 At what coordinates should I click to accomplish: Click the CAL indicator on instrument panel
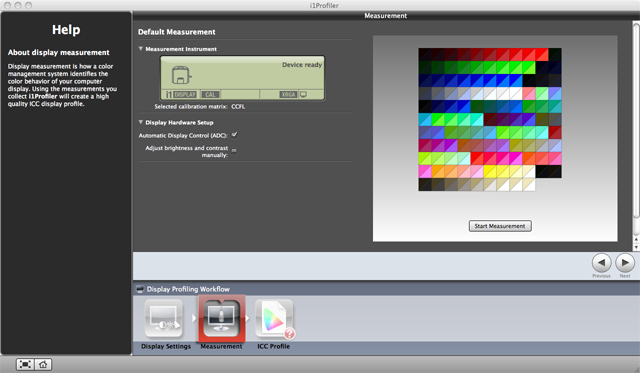tap(210, 95)
